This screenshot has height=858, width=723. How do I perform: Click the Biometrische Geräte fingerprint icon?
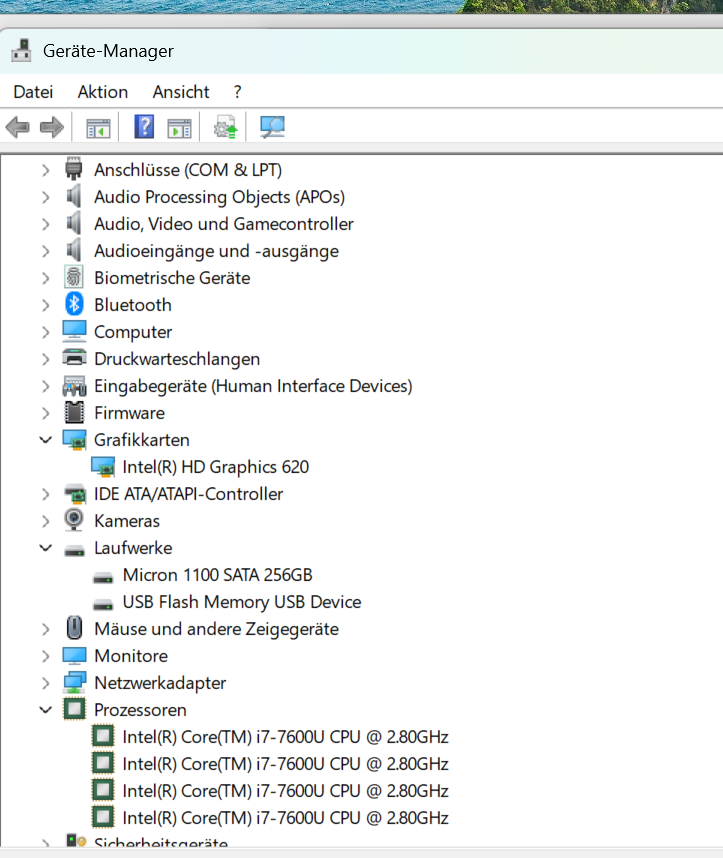[74, 277]
